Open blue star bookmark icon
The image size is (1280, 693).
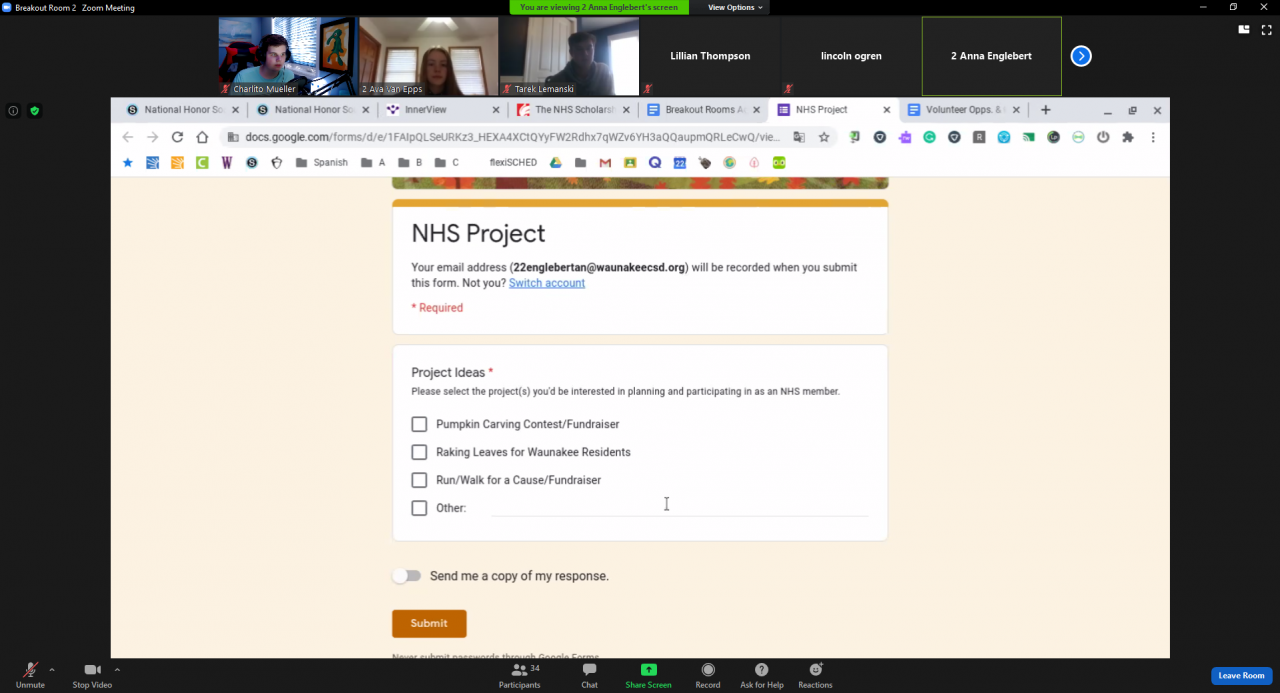(x=128, y=162)
